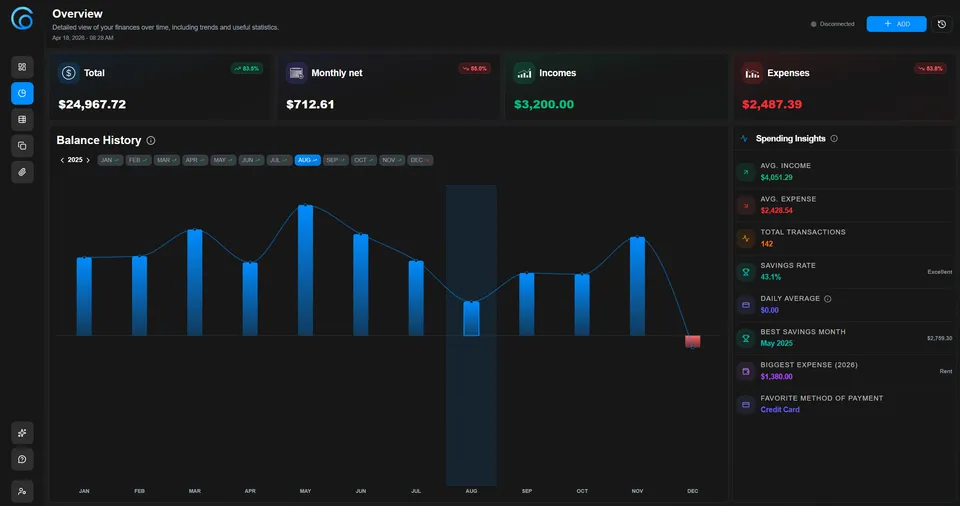Click the table view sidebar icon

[22, 120]
